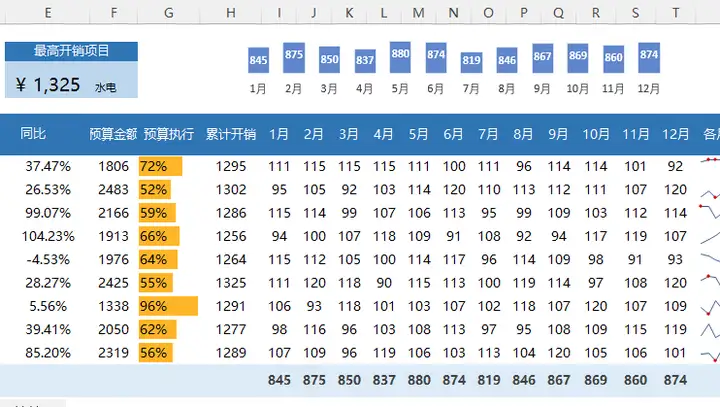Image resolution: width=720 pixels, height=407 pixels.
Task: Select the ¥ 1,325 amount cell
Action: click(x=49, y=85)
